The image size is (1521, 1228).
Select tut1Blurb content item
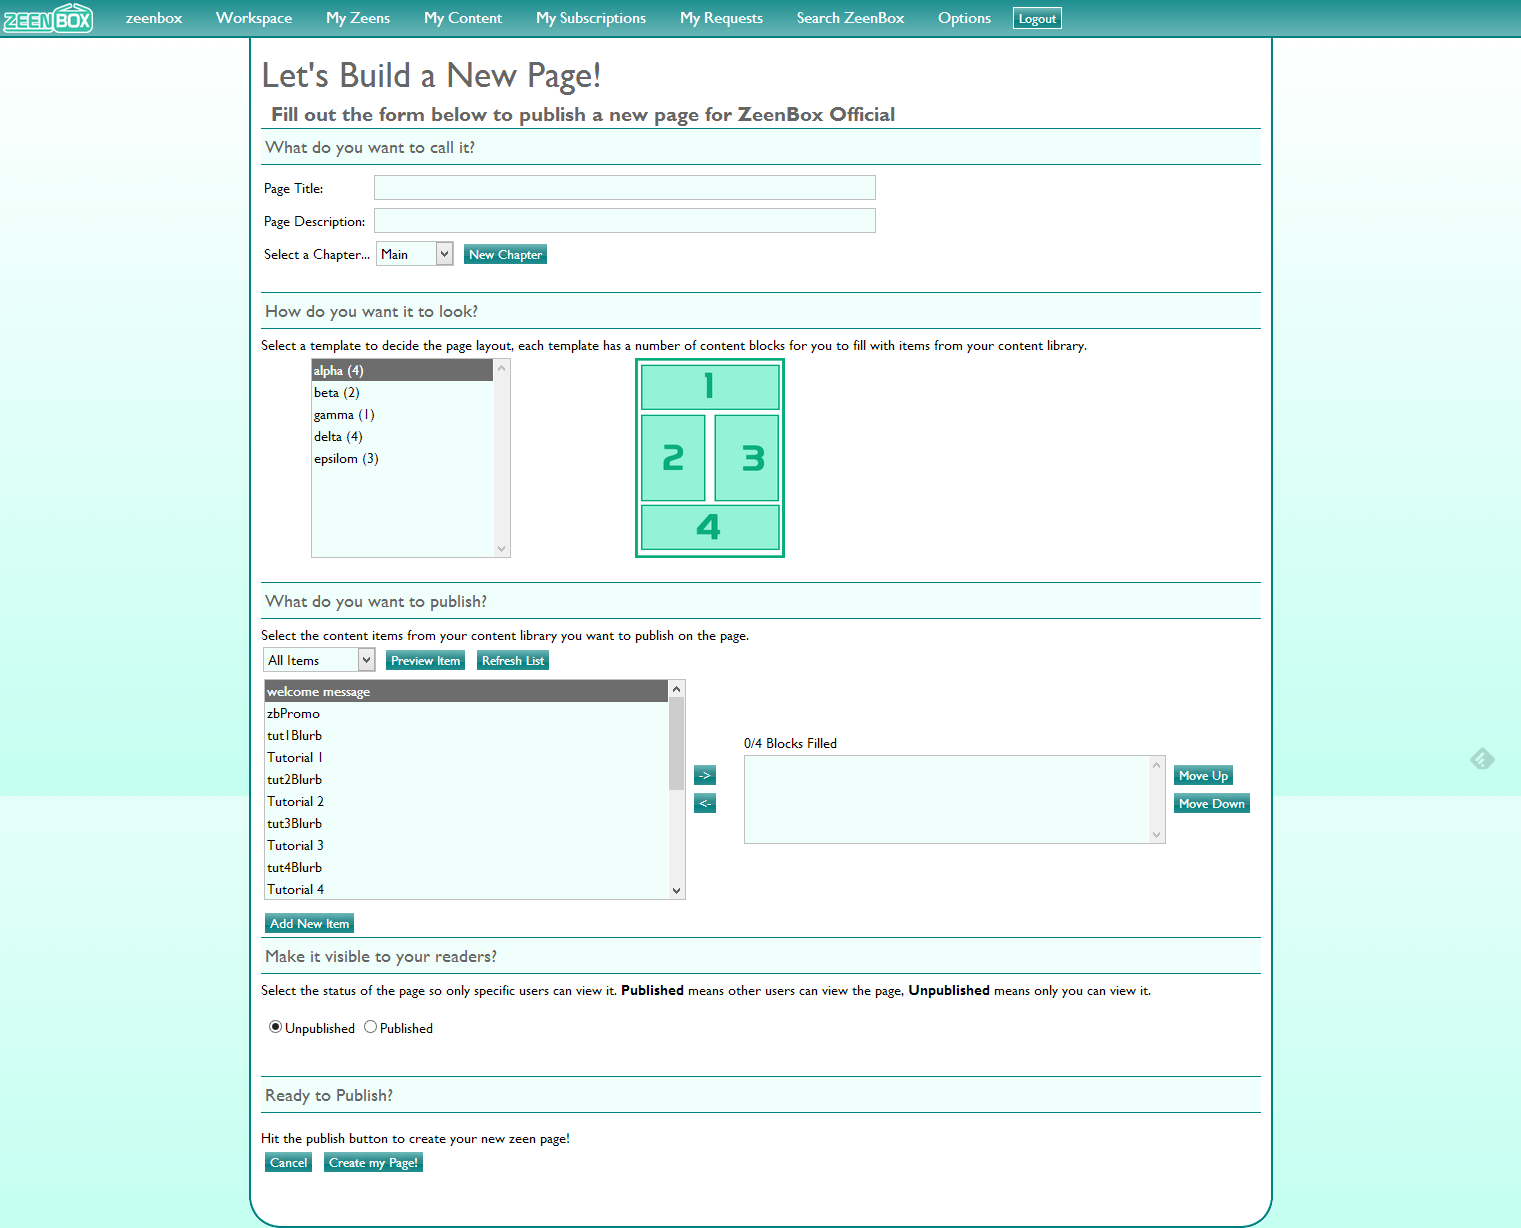point(466,735)
